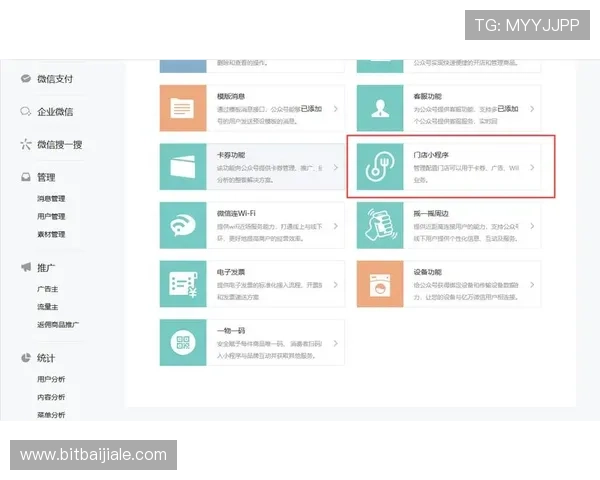Screen dimensions: 600x480
Task: Expand the 设备功能 card arrow
Action: click(532, 285)
